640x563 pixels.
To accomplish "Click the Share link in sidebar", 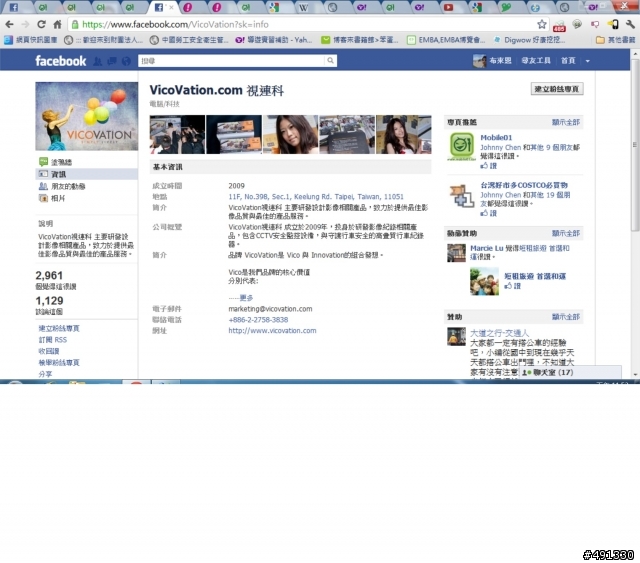I will [x=45, y=374].
